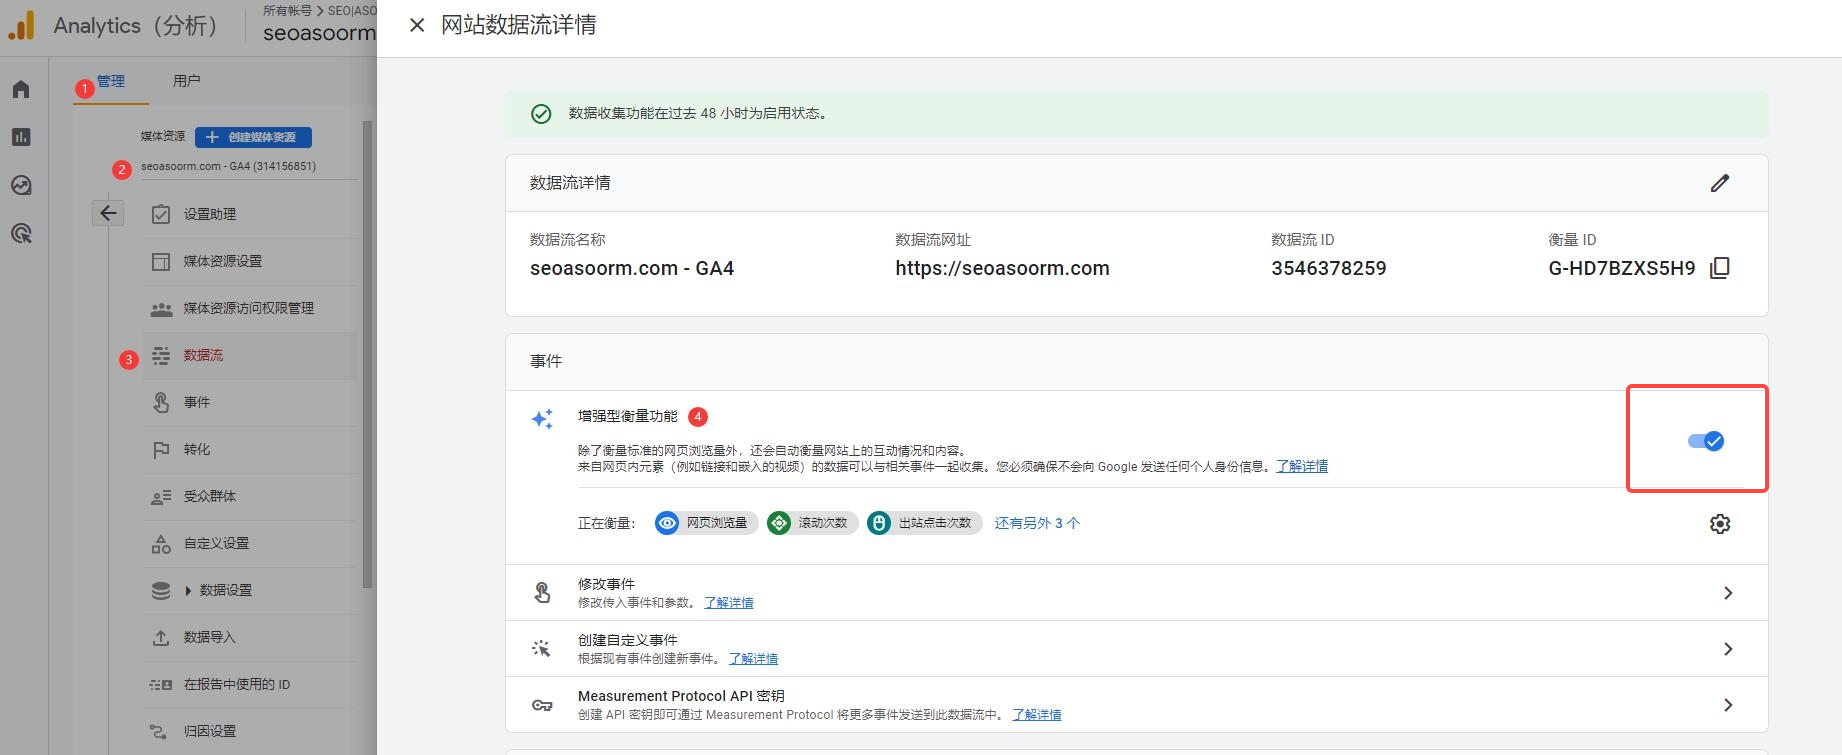Close the 网站数据流详情 panel
Viewport: 1842px width, 755px height.
(x=417, y=25)
